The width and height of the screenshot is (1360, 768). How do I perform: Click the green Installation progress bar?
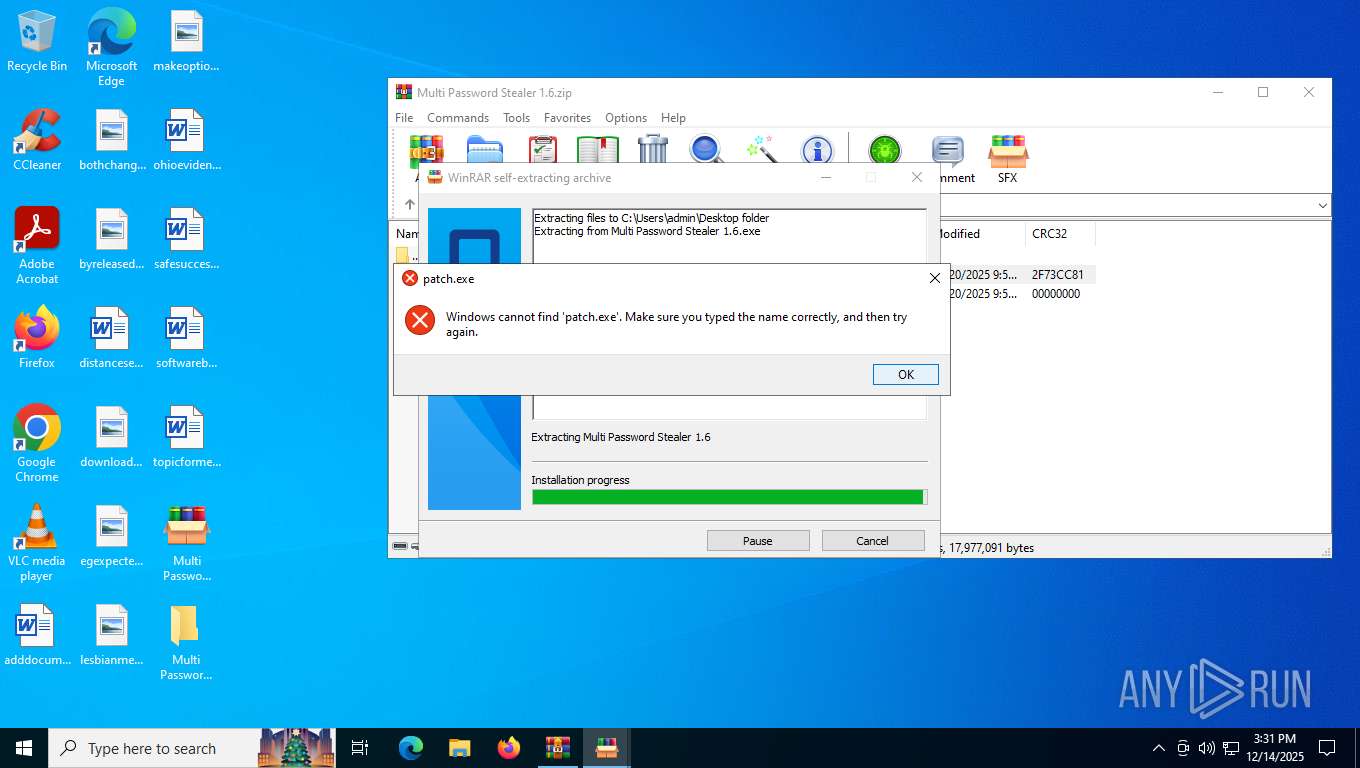tap(729, 497)
